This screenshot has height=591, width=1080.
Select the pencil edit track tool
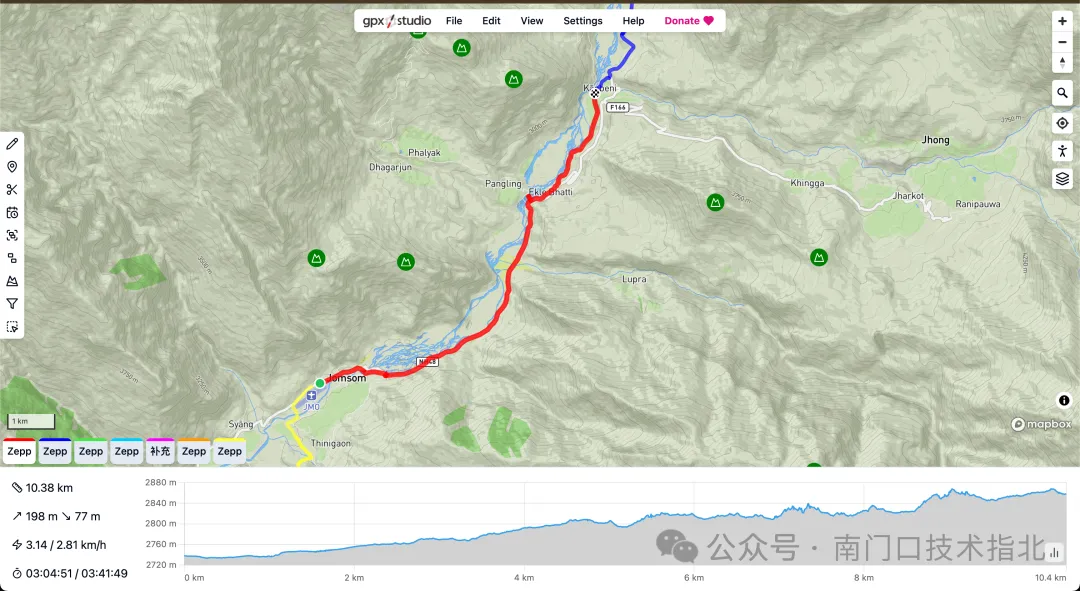(12, 145)
